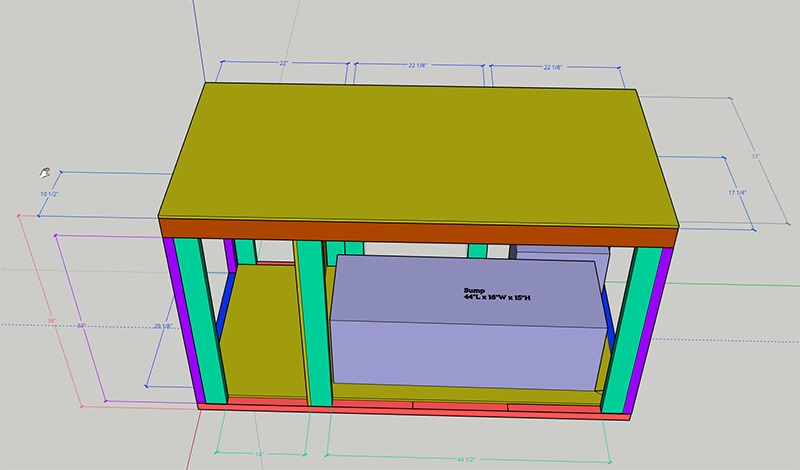Select the 22" dimension label above the top
The image size is (800, 470).
(x=284, y=63)
